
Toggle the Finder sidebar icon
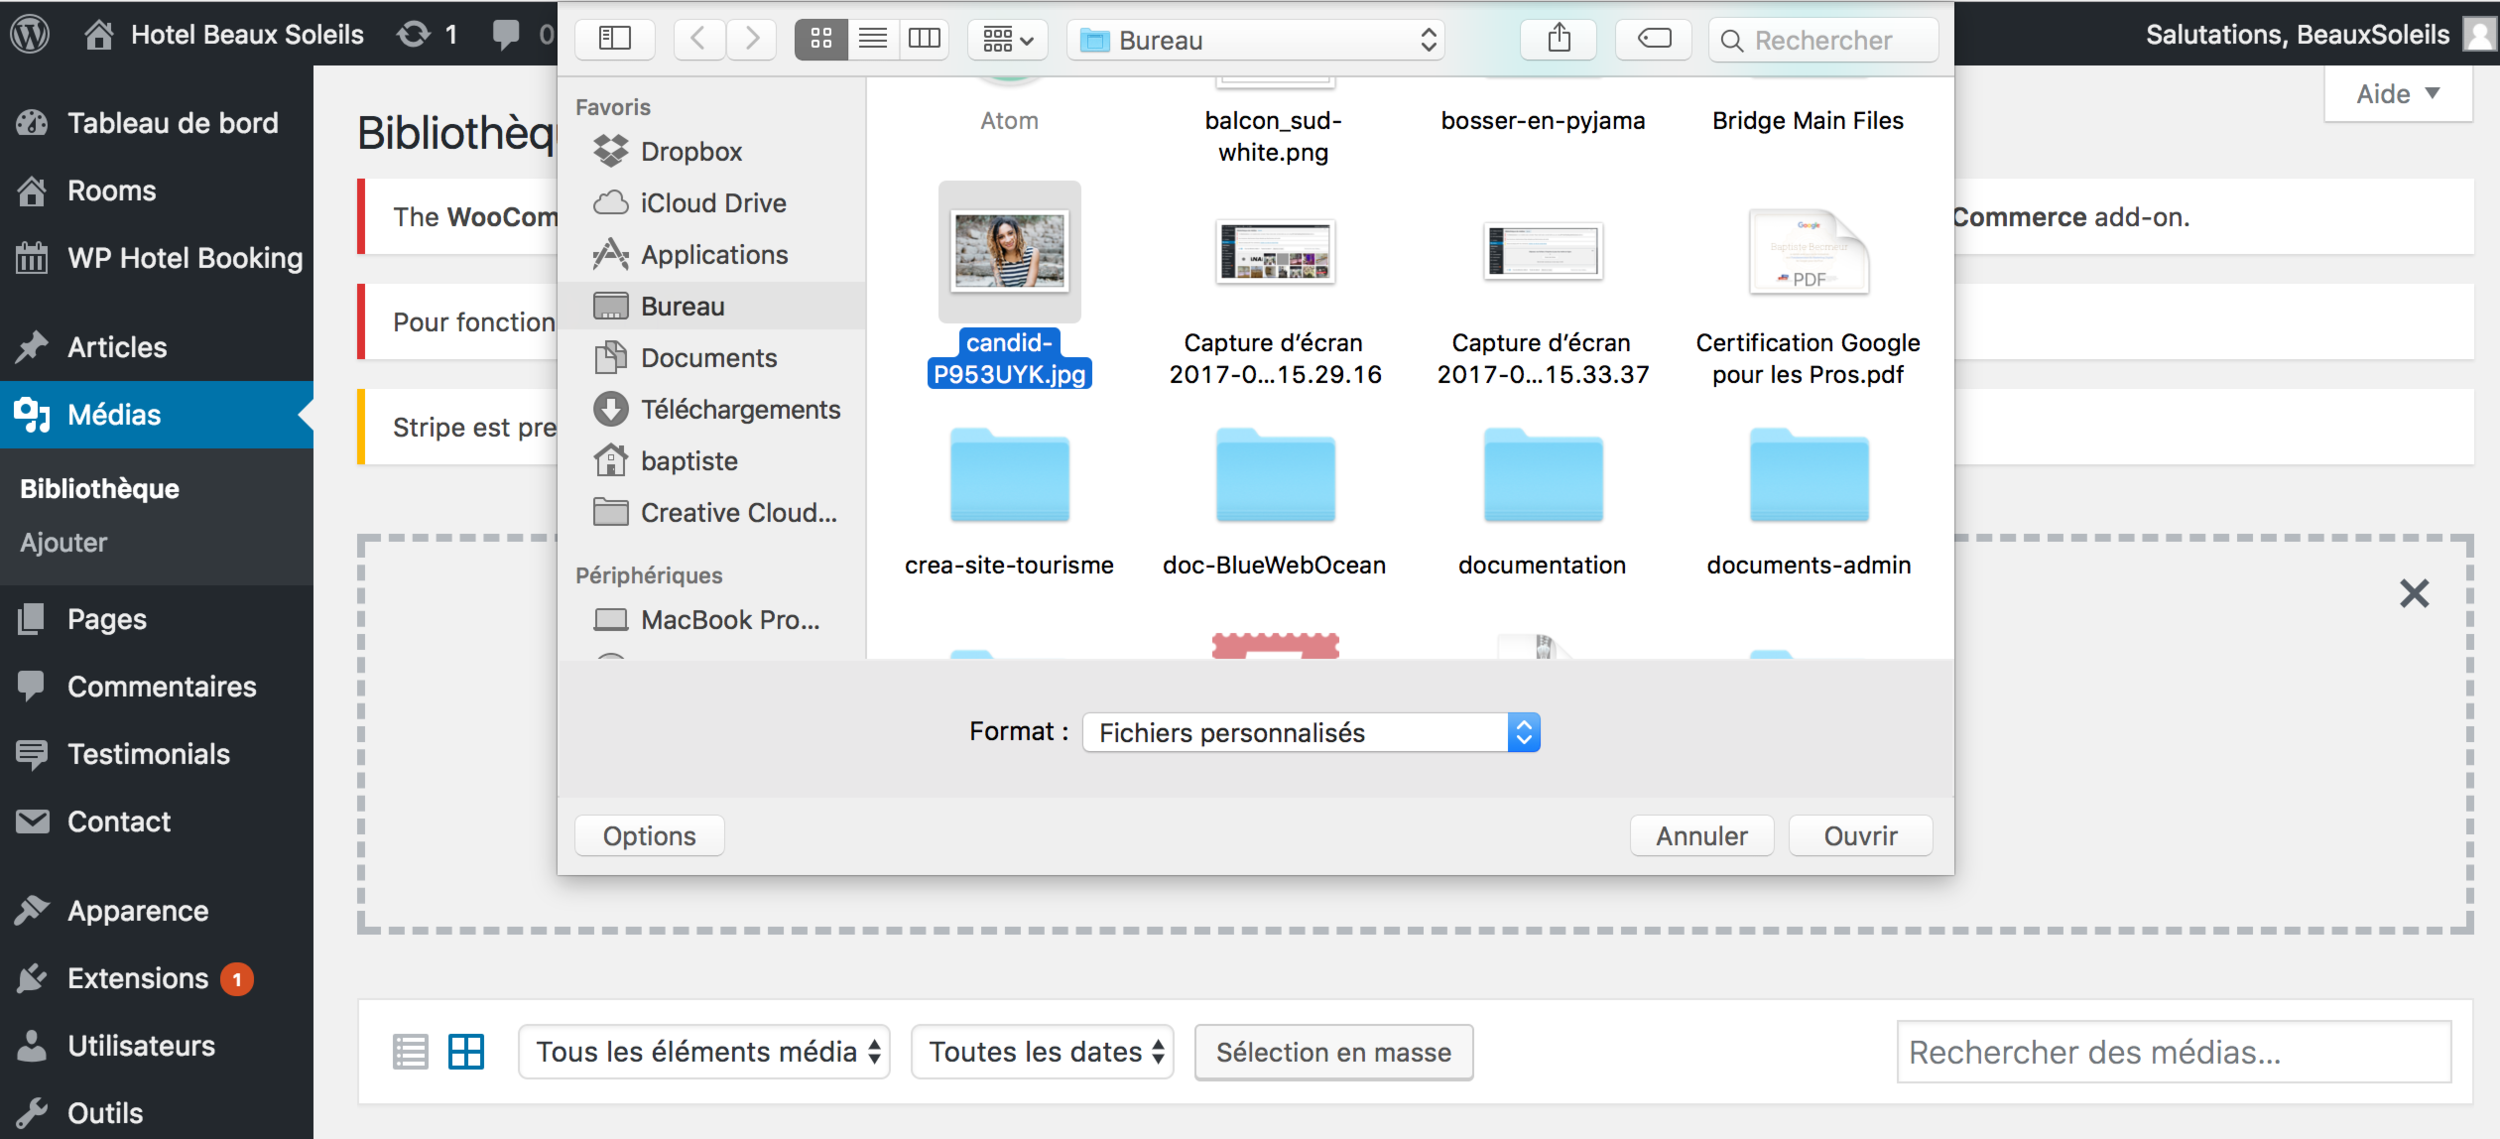pos(615,39)
